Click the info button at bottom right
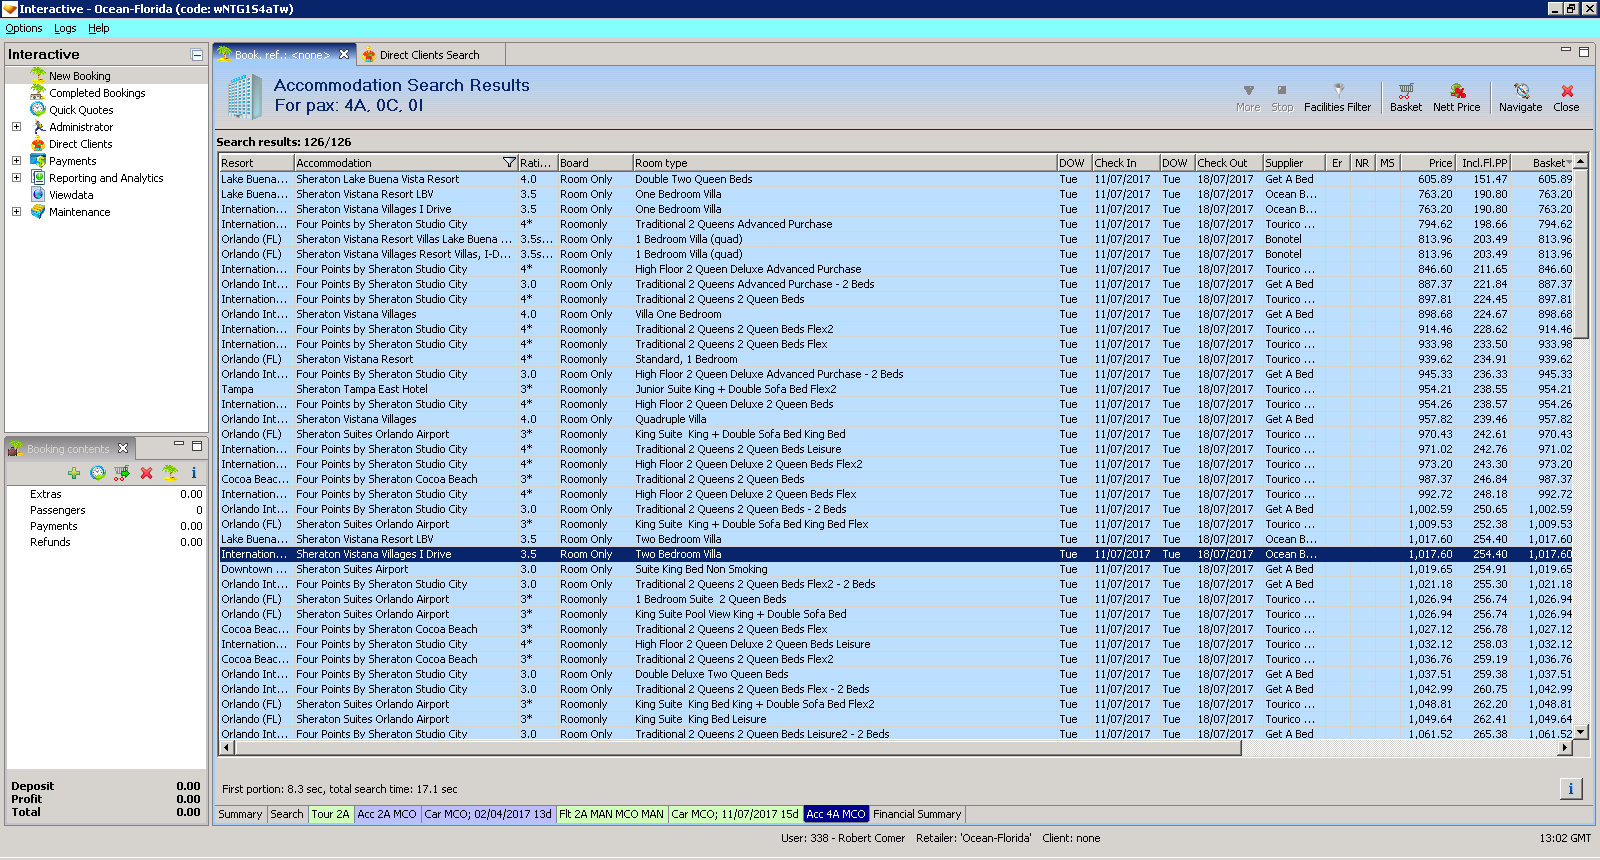Image resolution: width=1600 pixels, height=860 pixels. coord(1570,789)
